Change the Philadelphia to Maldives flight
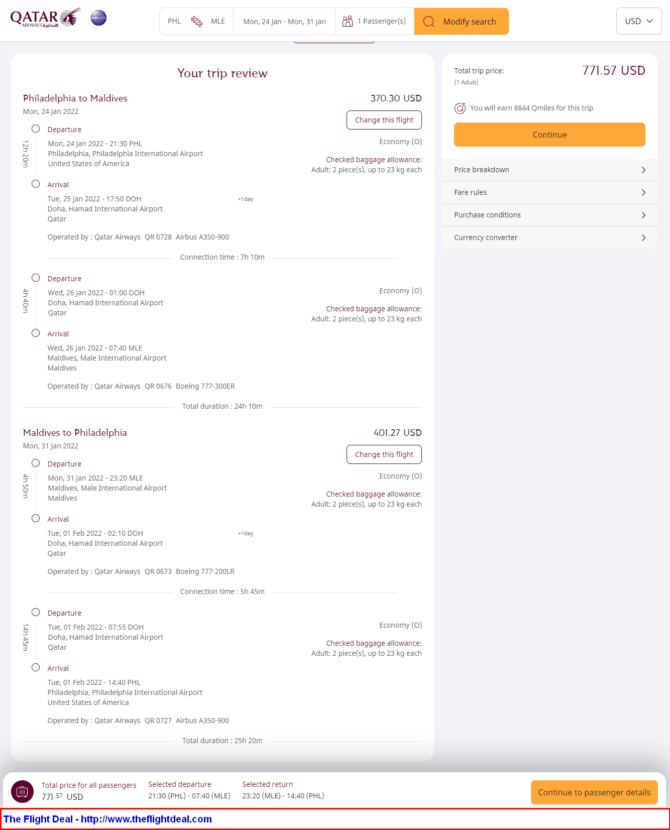 point(384,120)
